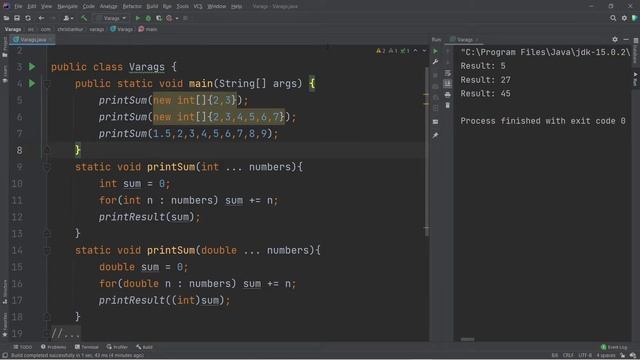
Task: Collapse main method fold marker at line 4
Action: click(47, 84)
